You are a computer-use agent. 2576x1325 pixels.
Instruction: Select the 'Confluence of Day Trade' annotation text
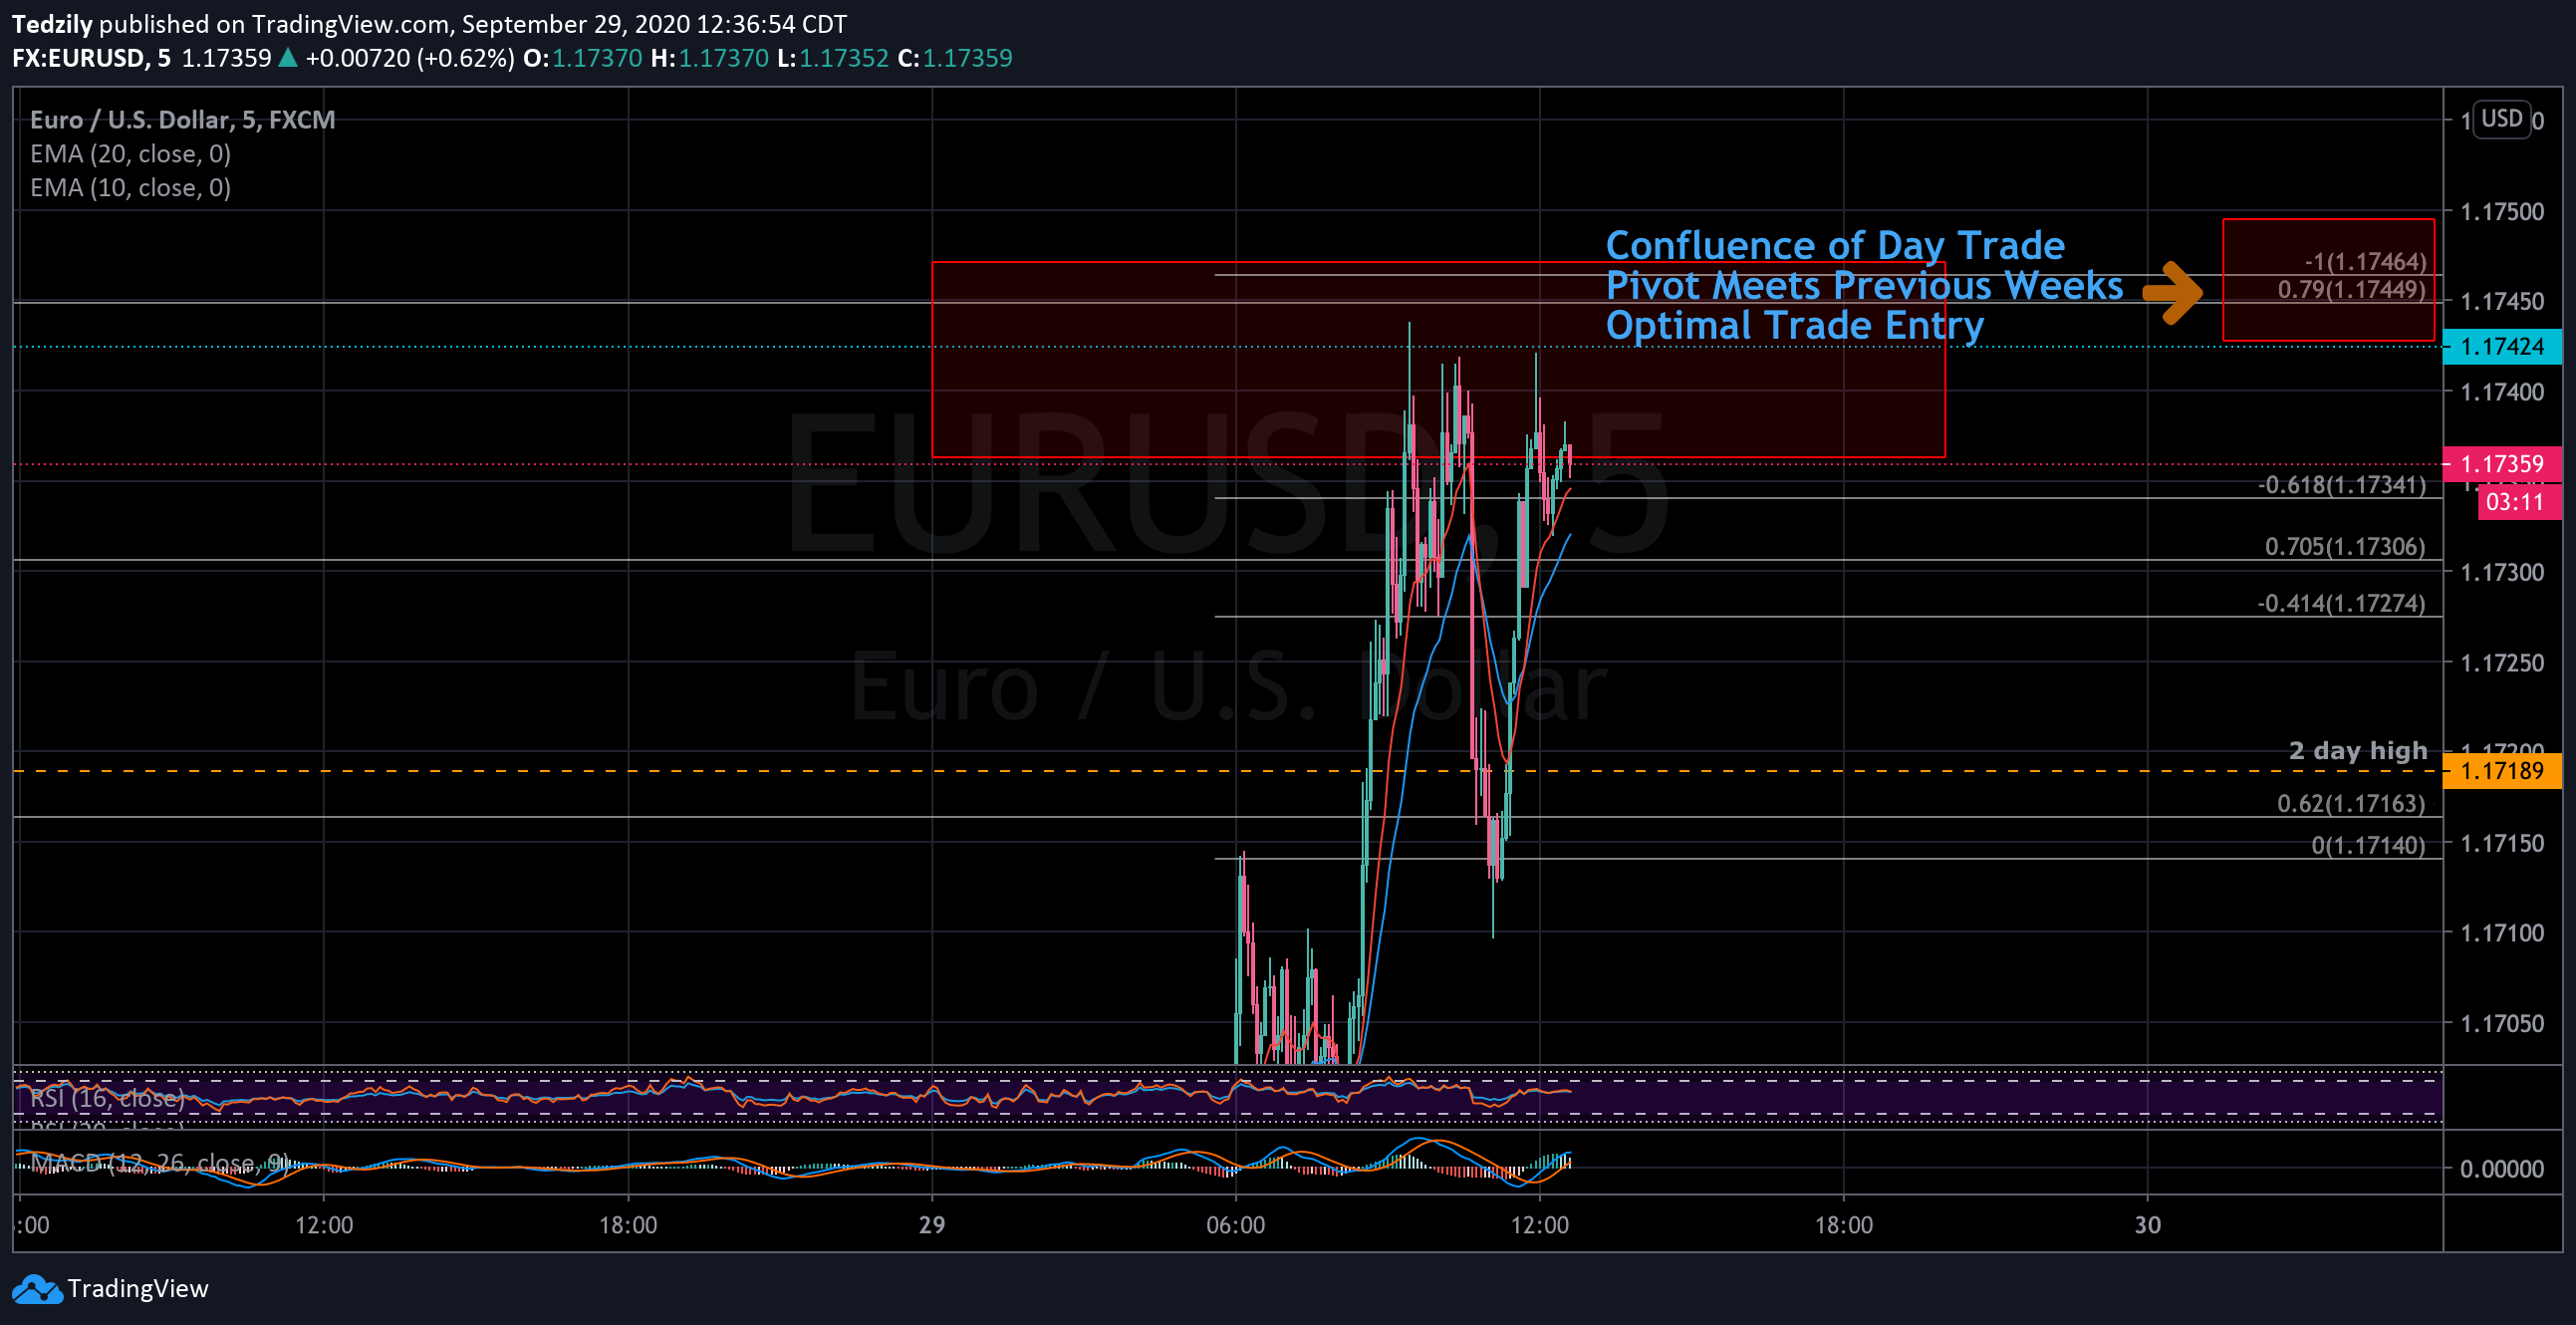(1835, 246)
